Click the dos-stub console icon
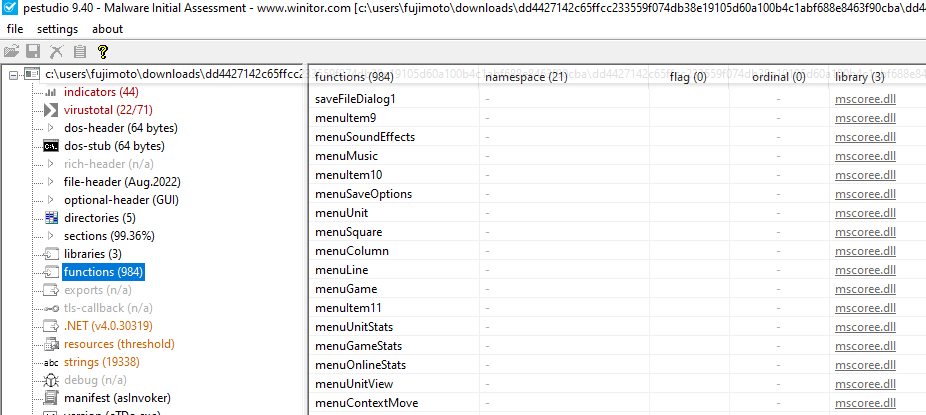This screenshot has height=415, width=926. pyautogui.click(x=51, y=146)
